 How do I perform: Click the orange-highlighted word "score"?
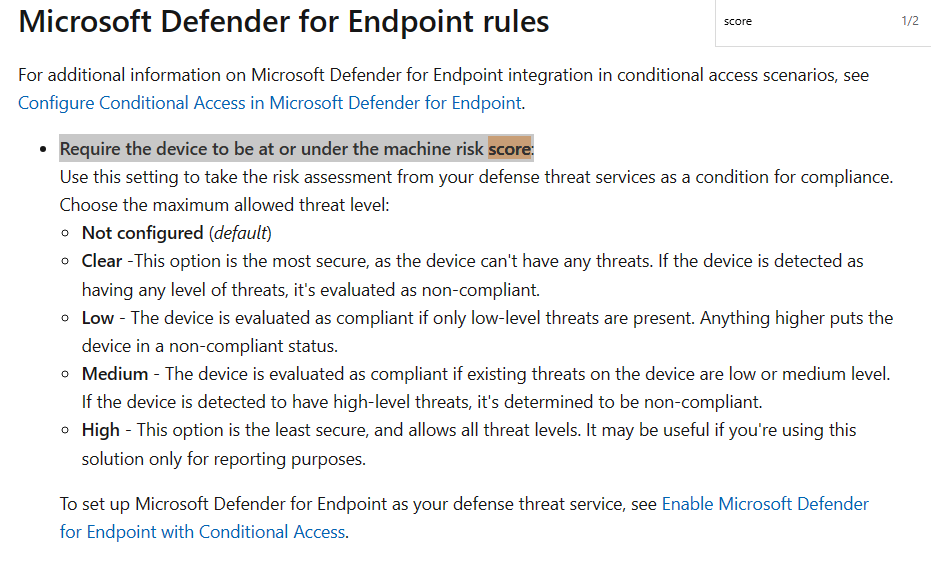[x=509, y=148]
